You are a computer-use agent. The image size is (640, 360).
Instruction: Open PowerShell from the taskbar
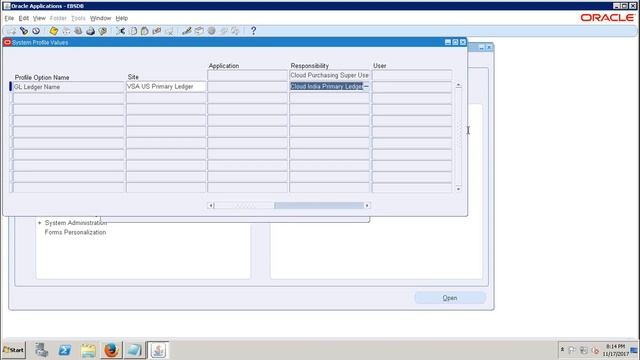click(64, 350)
